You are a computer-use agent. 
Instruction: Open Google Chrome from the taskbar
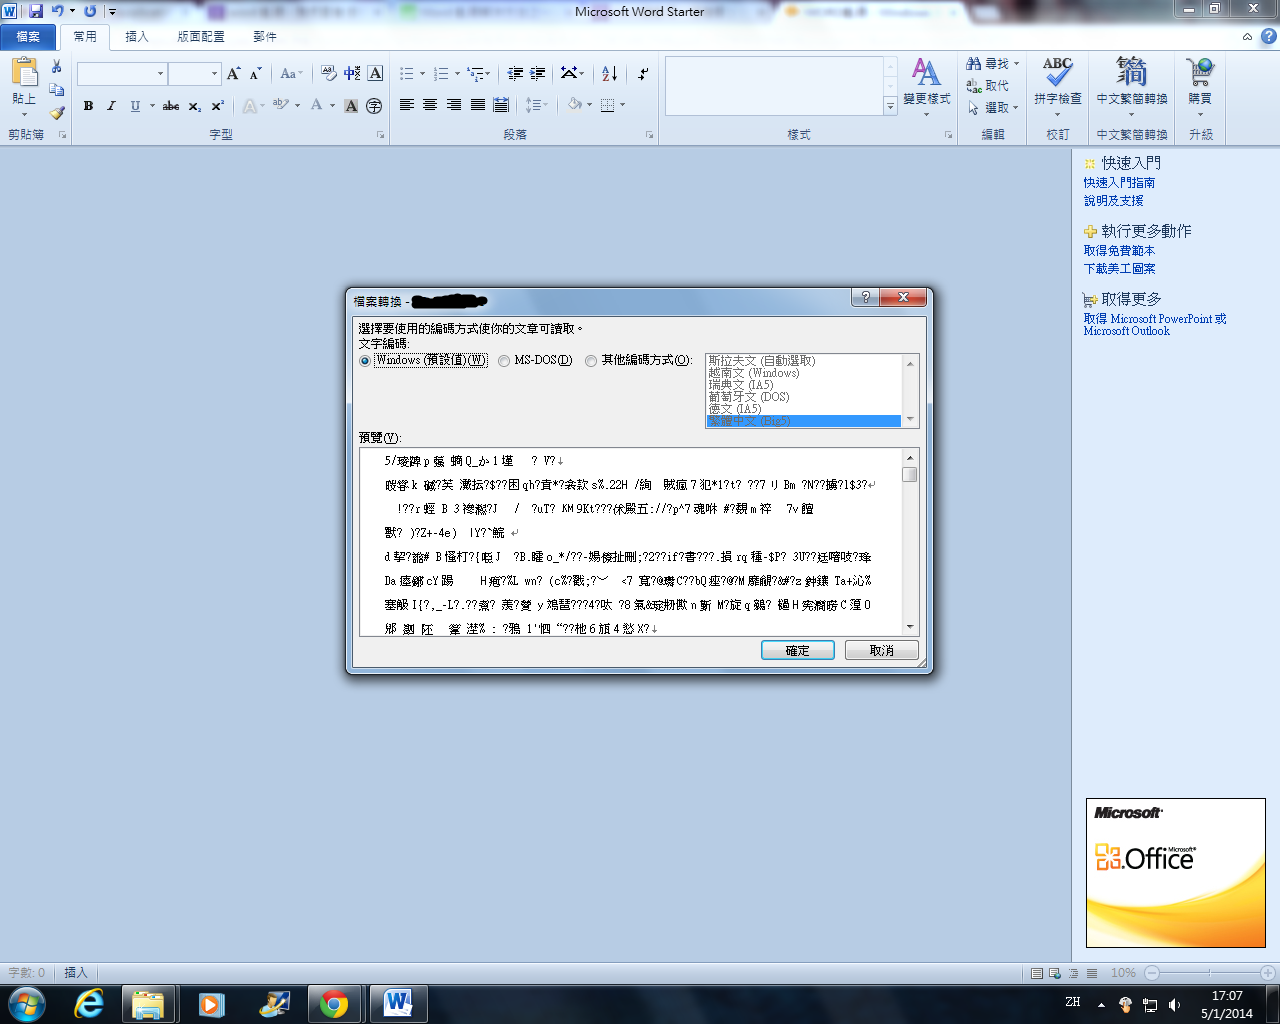(333, 1003)
